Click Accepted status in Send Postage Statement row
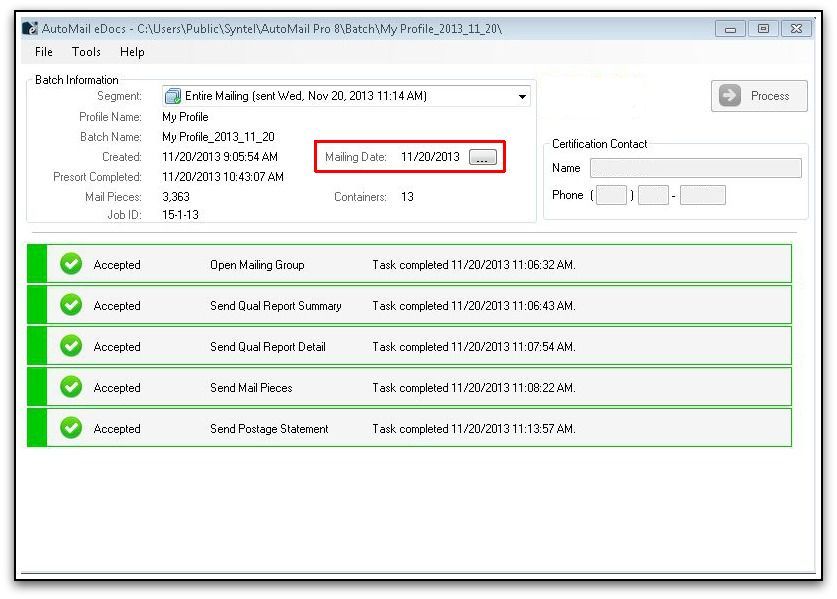The image size is (837, 599). [x=117, y=429]
